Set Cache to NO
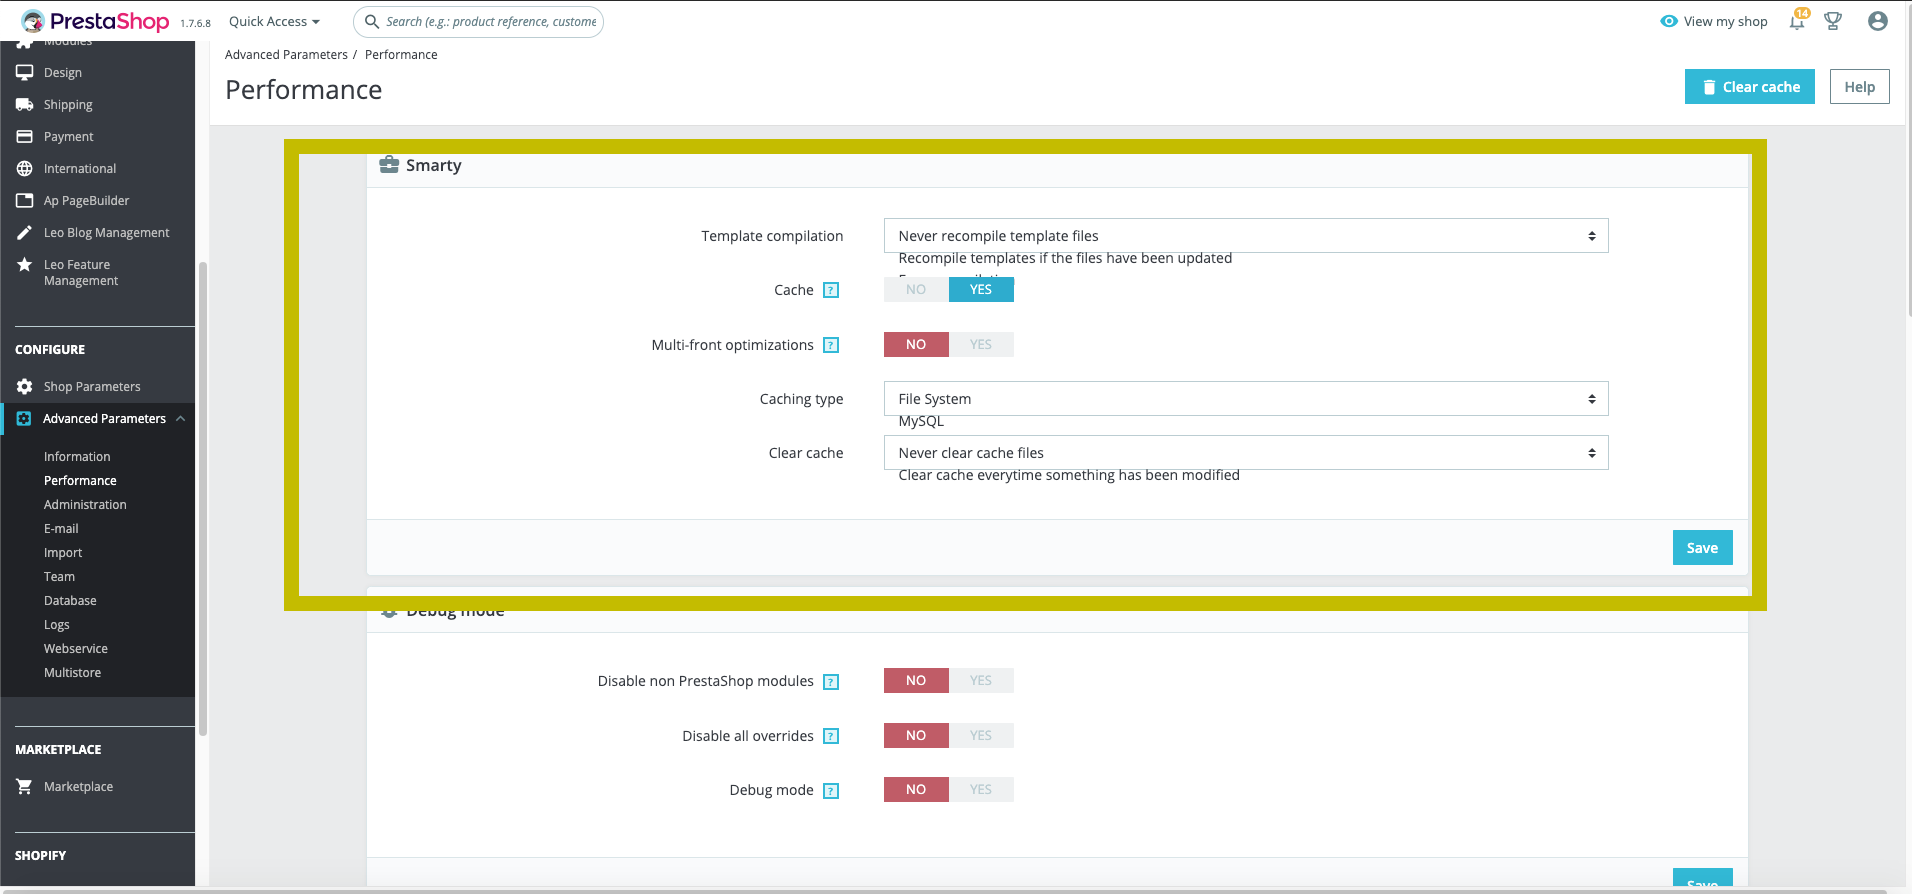This screenshot has width=1912, height=894. click(x=916, y=289)
